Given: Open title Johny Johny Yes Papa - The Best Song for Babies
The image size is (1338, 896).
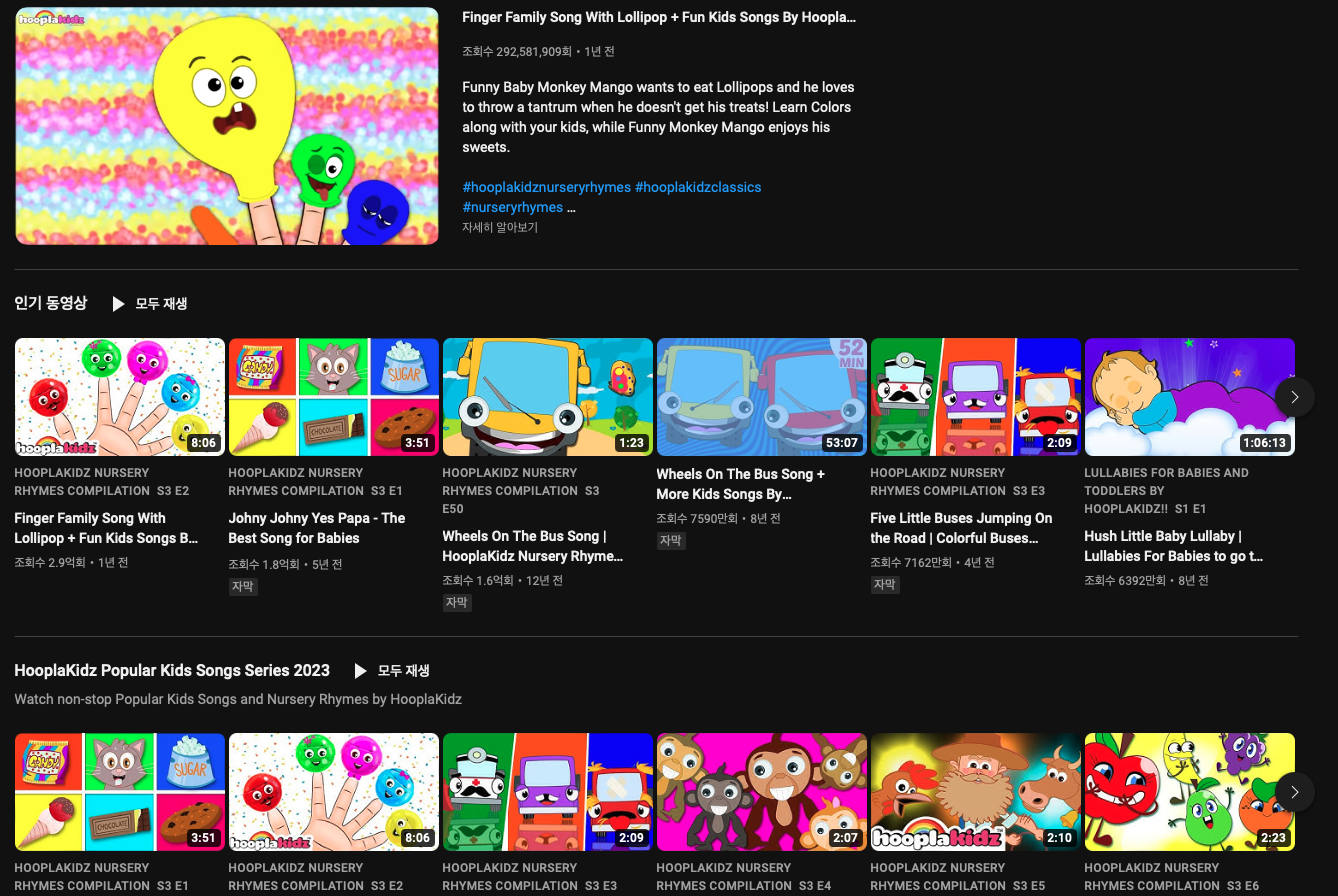Looking at the screenshot, I should click(317, 528).
